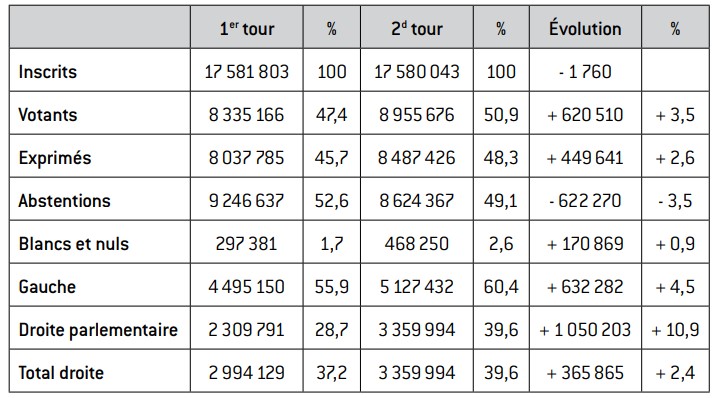Select the 'Abstentions' row label
The width and height of the screenshot is (716, 398).
(64, 201)
